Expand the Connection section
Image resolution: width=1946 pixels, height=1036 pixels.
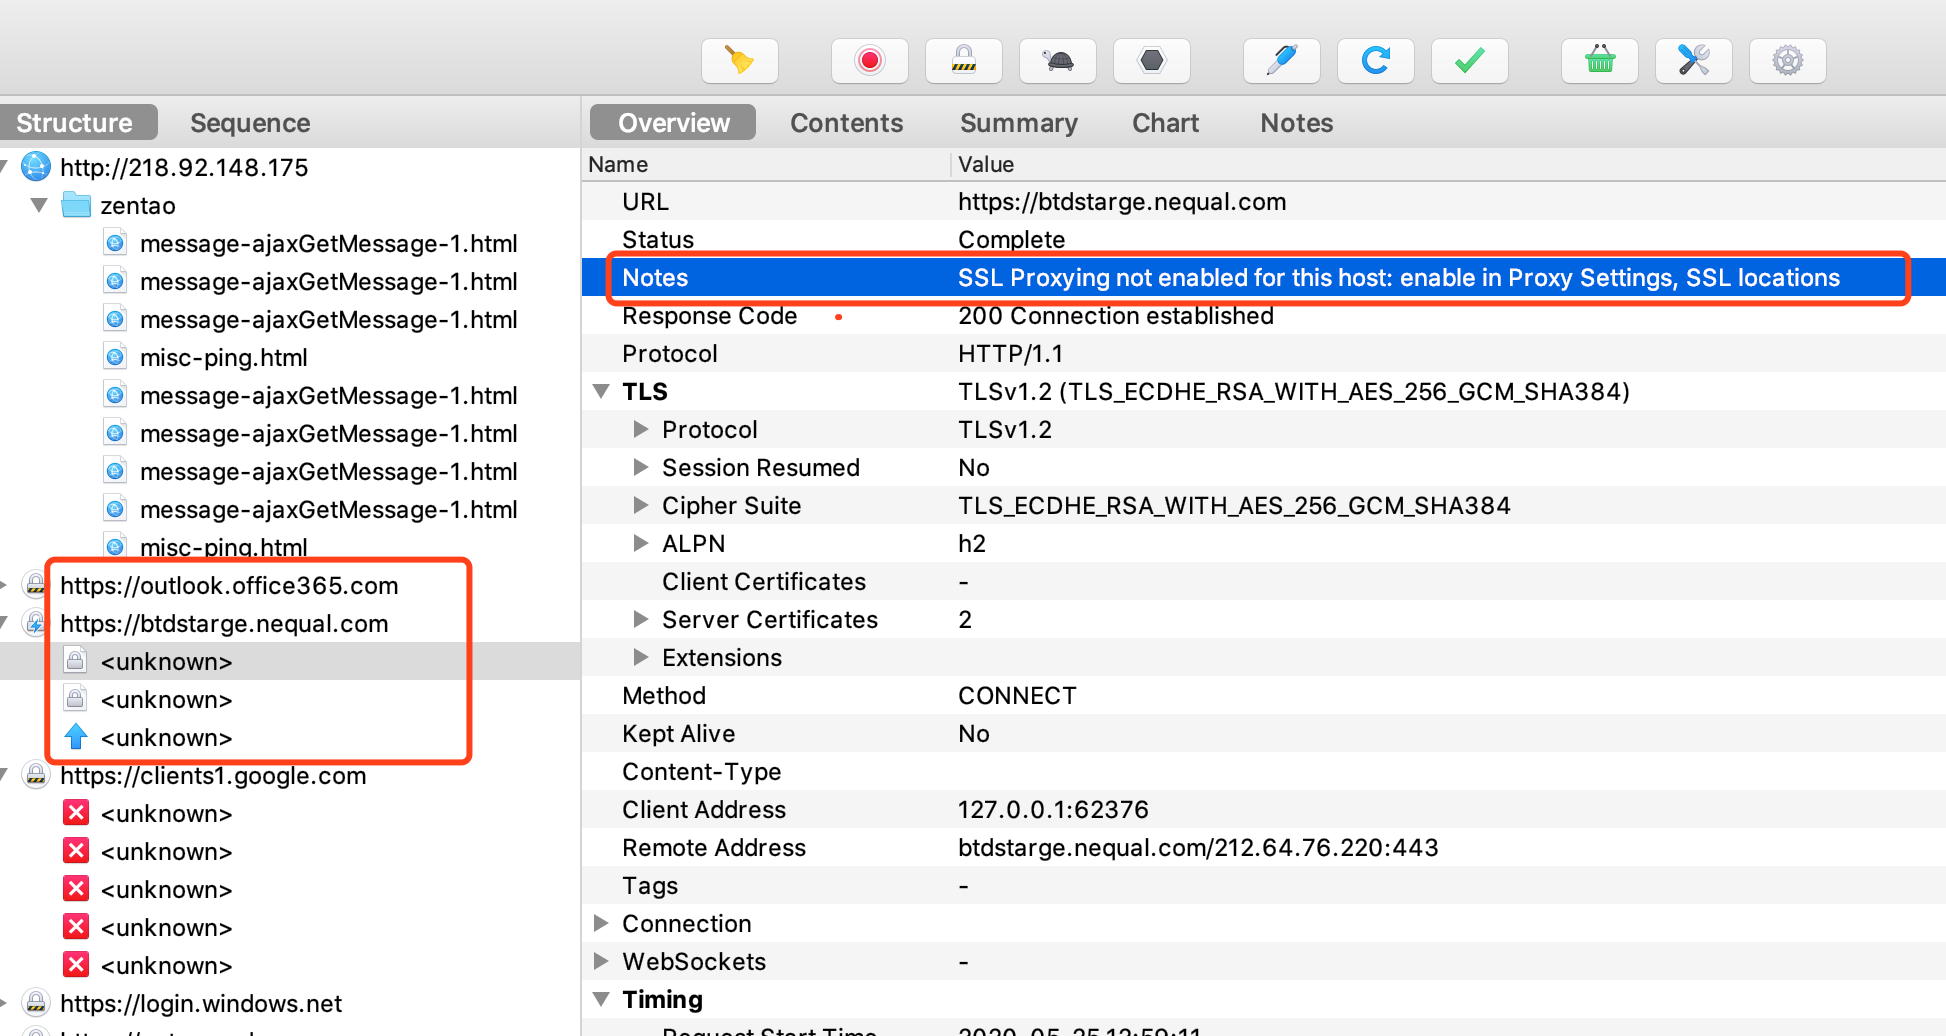pyautogui.click(x=600, y=923)
